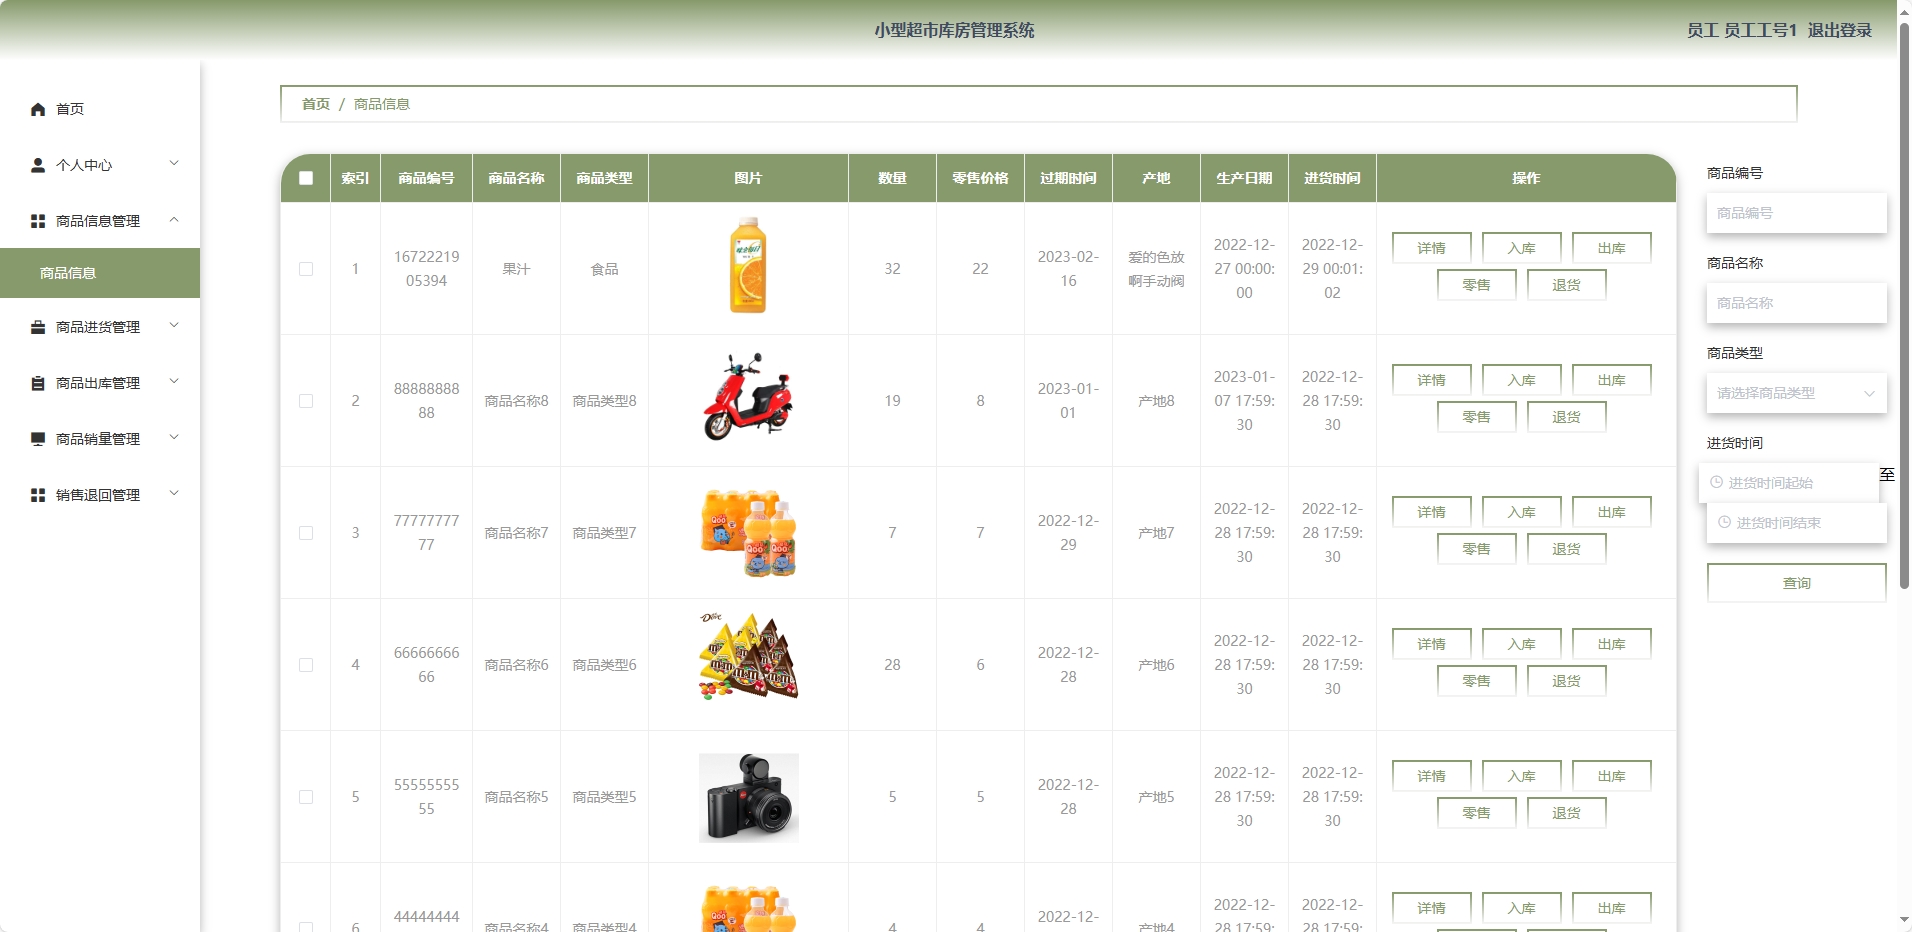Screen dimensions: 1912x932
Task: Expand the 个人中心 menu chevron
Action: [x=174, y=164]
